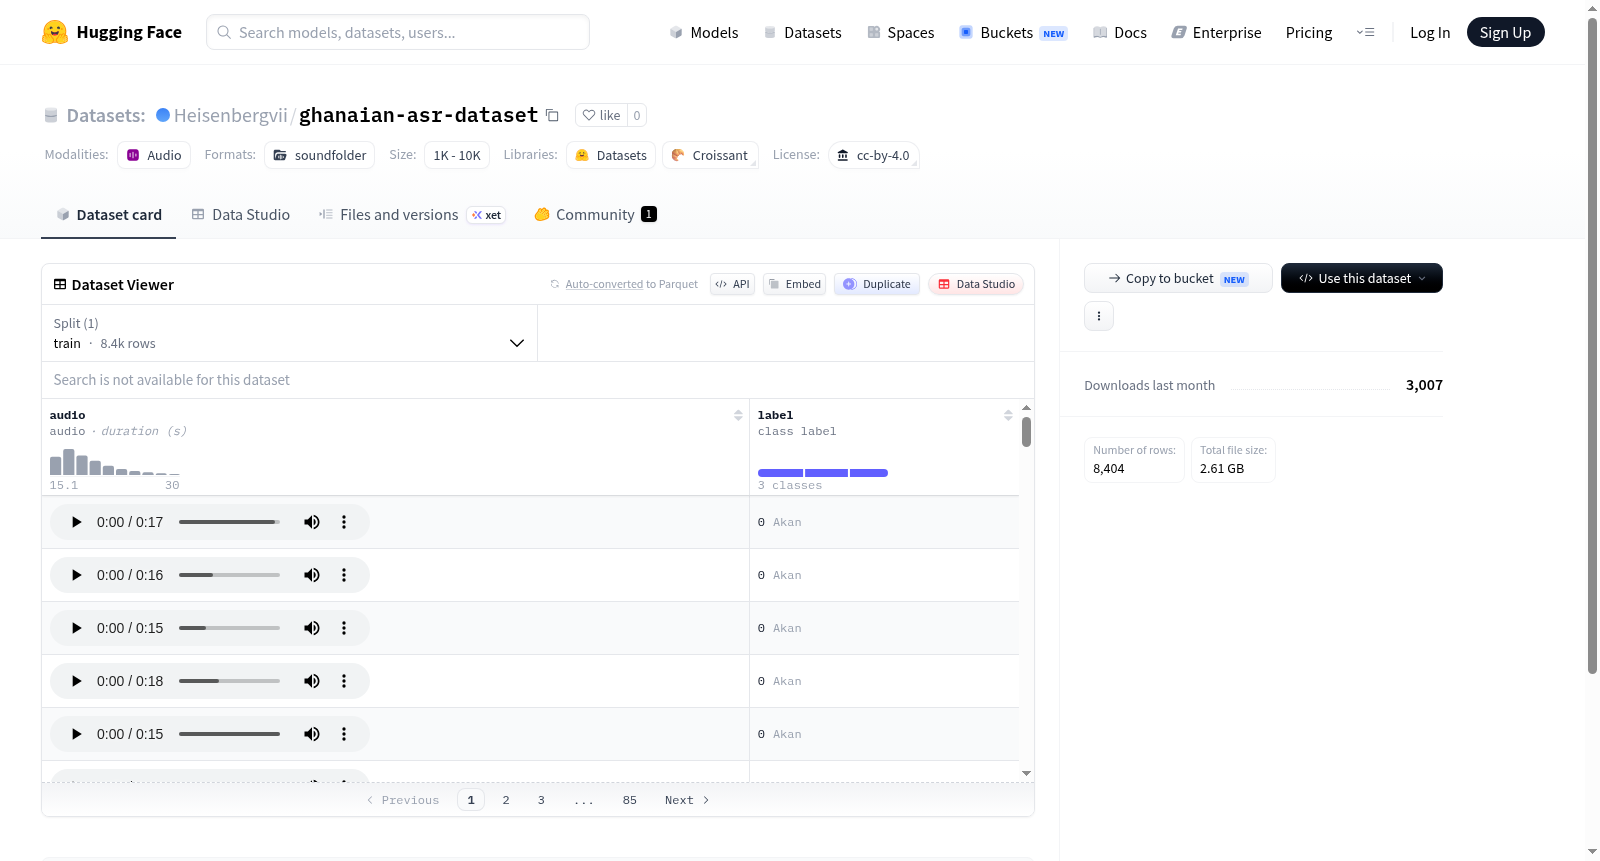Open the Pricing page

(1309, 33)
